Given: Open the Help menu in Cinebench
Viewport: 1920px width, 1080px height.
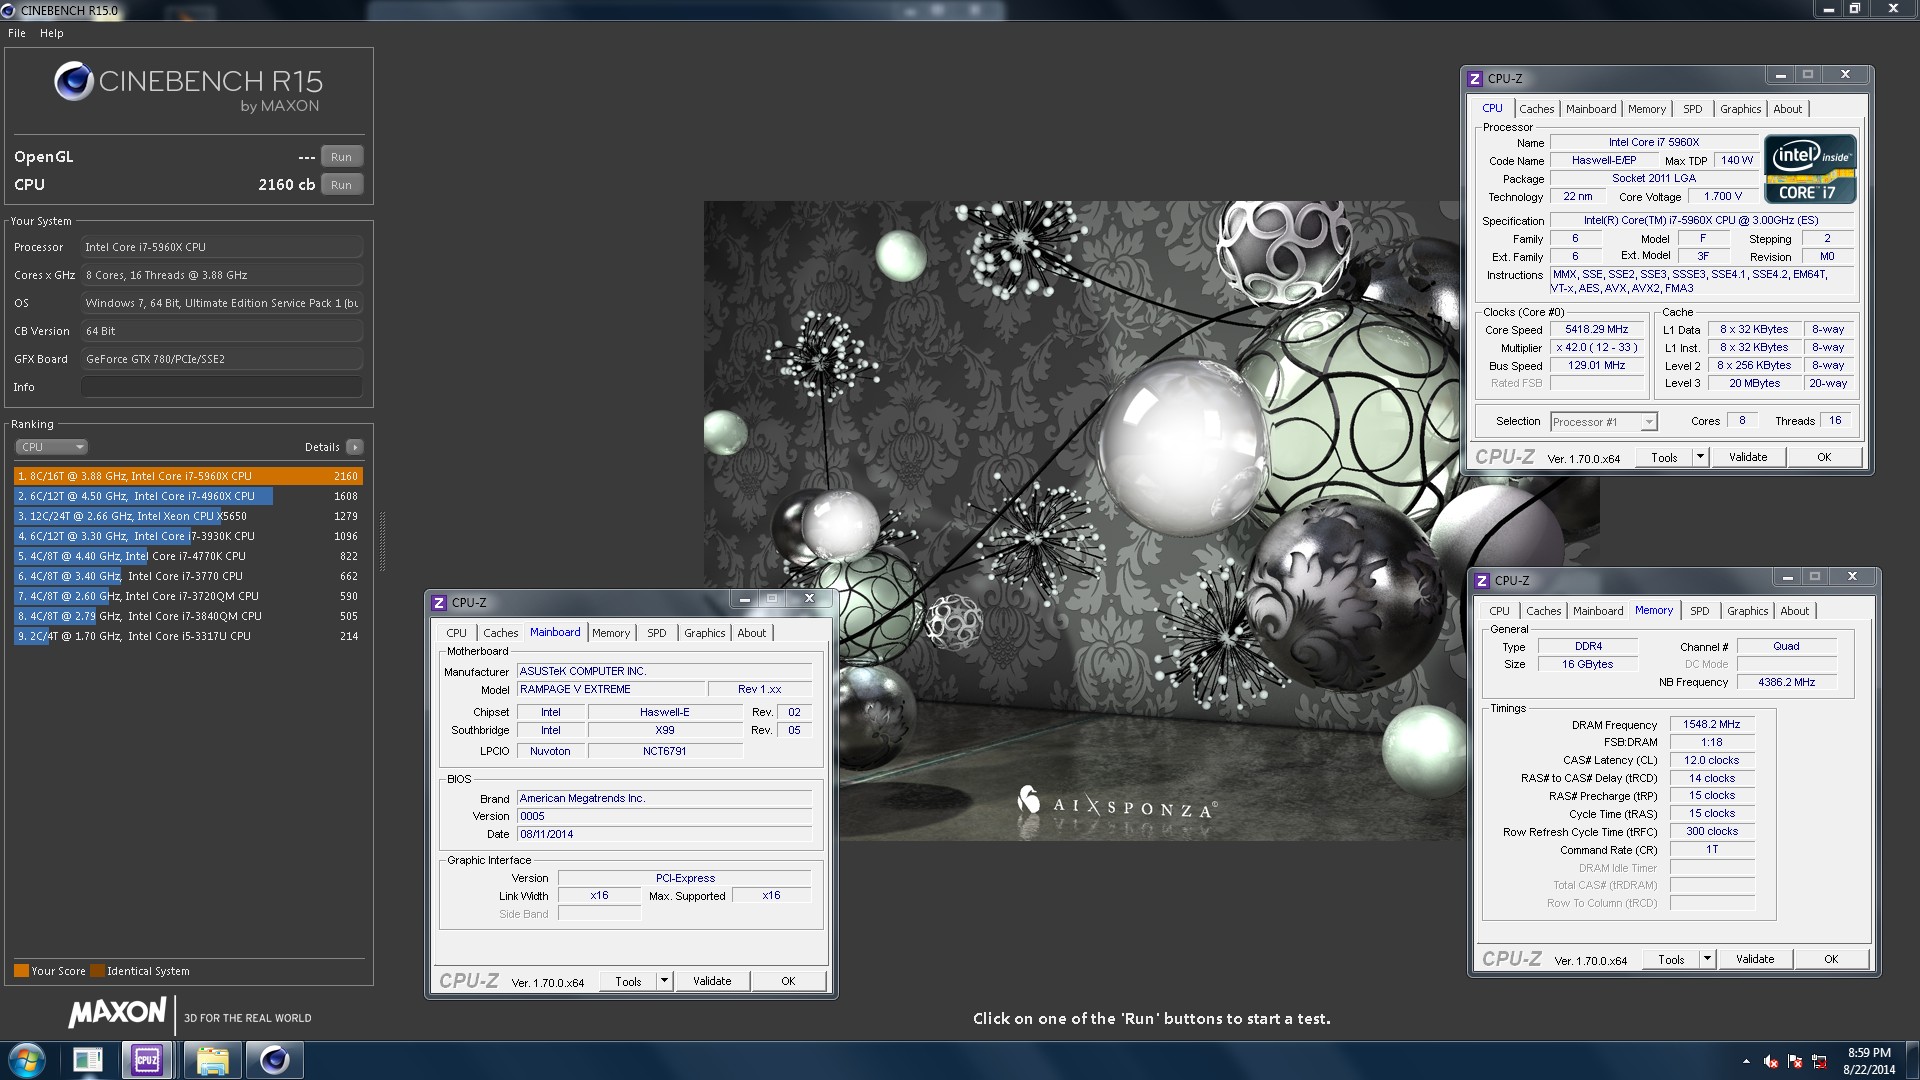Looking at the screenshot, I should [52, 33].
